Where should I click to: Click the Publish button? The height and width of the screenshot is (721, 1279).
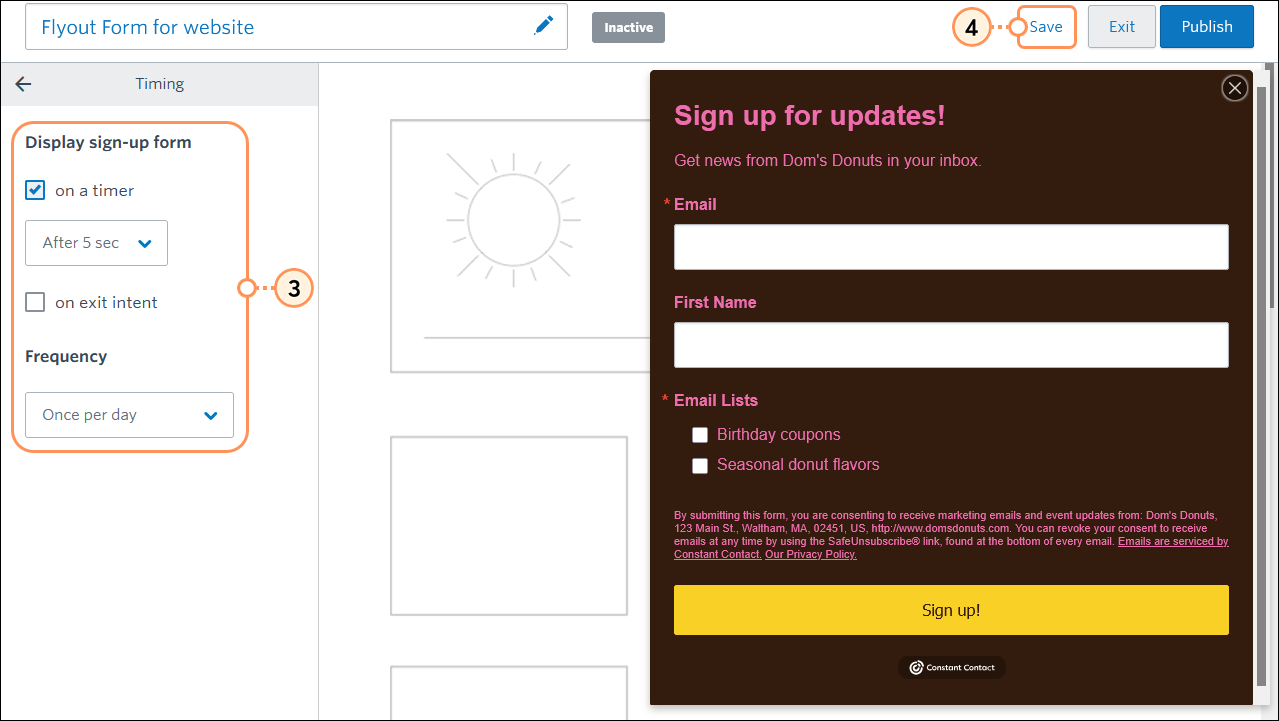coord(1206,26)
